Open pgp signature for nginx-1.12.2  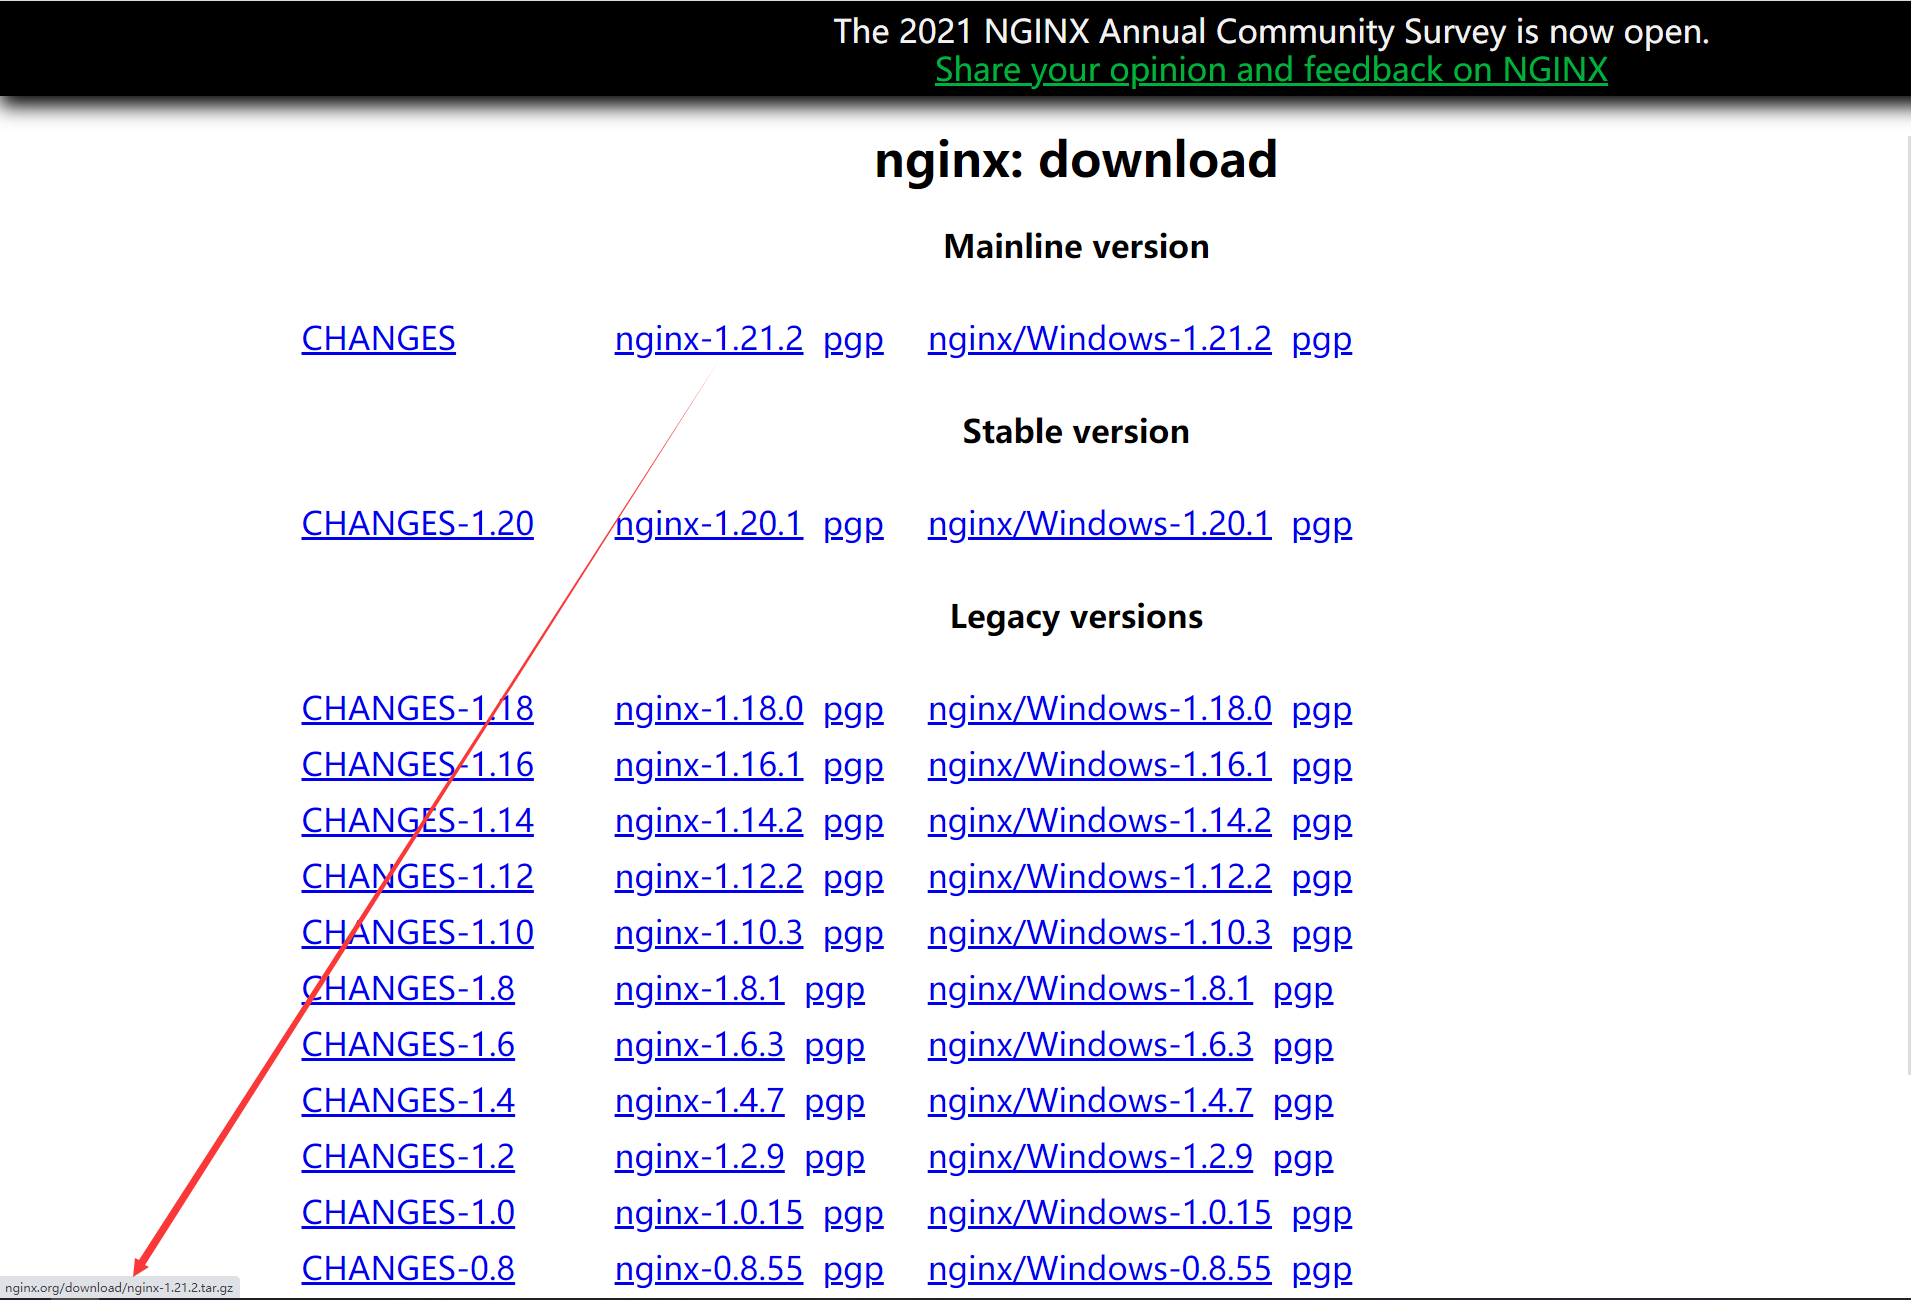(x=853, y=877)
